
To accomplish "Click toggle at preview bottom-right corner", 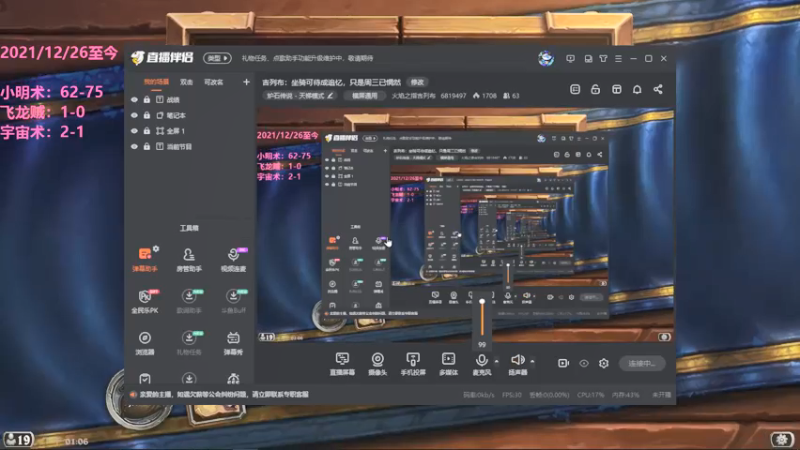I will pos(664,337).
